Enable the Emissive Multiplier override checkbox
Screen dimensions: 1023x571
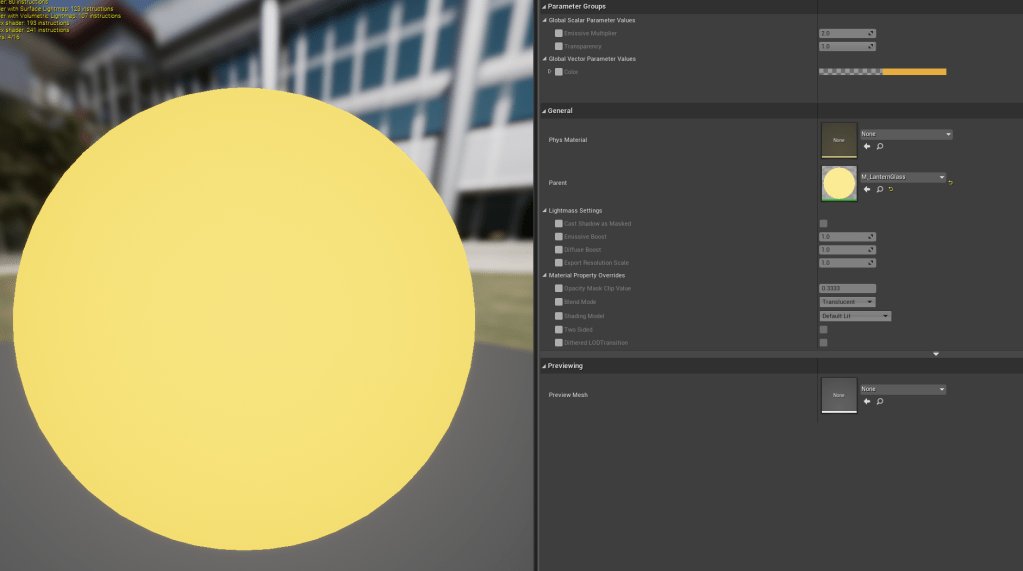tap(559, 33)
